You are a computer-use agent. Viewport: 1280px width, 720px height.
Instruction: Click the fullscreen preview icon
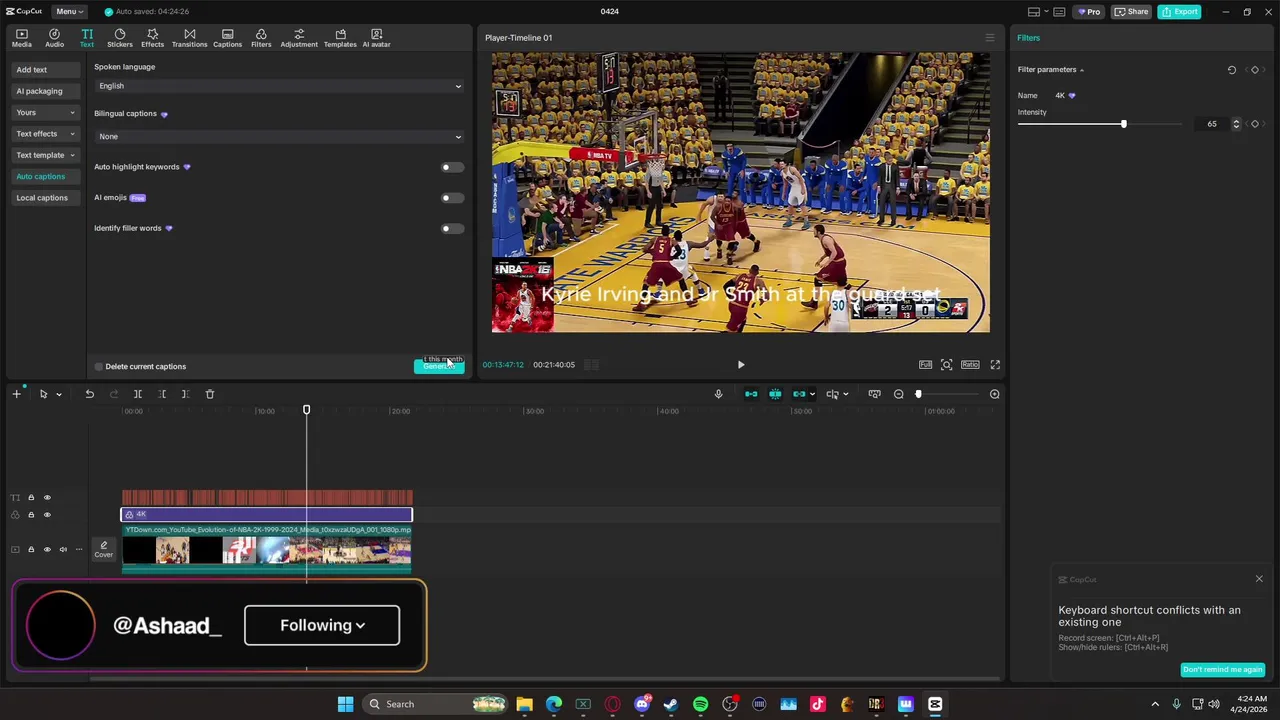pos(995,365)
